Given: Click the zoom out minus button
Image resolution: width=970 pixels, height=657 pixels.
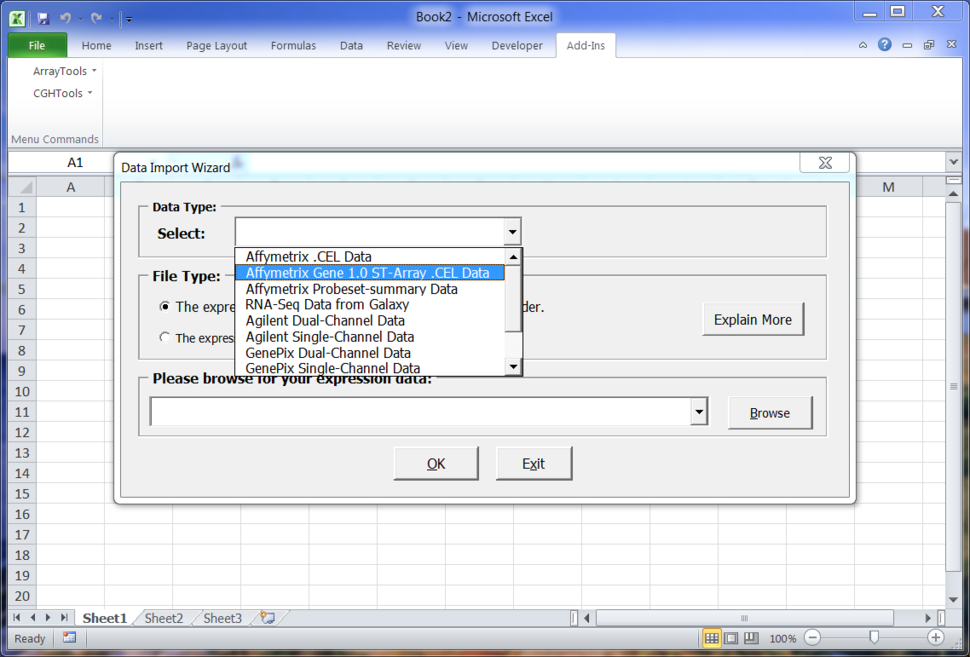Looking at the screenshot, I should pos(812,638).
